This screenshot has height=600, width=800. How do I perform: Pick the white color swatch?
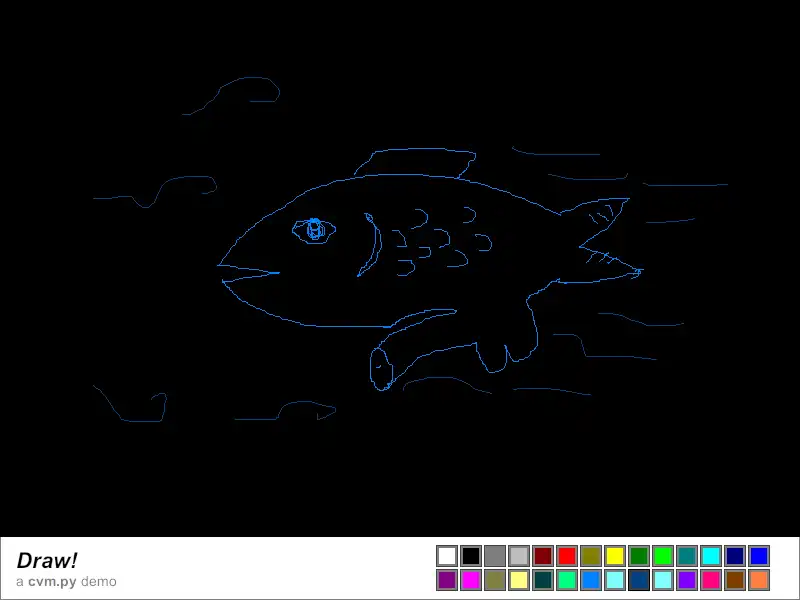(447, 556)
